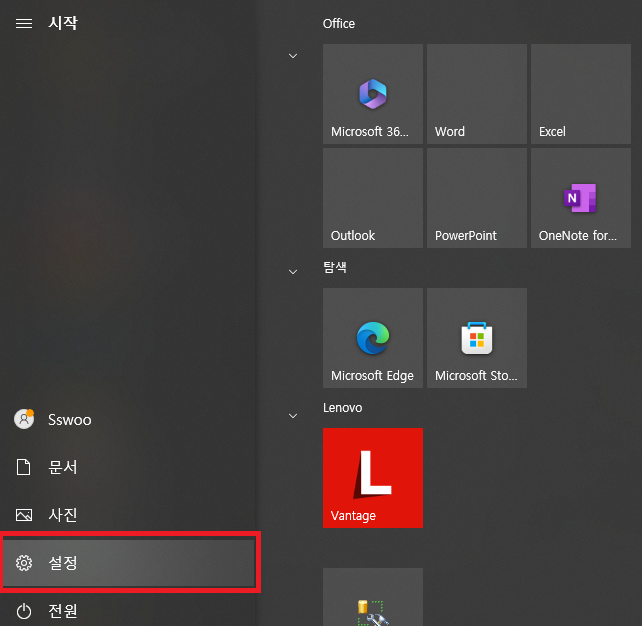This screenshot has height=626, width=642.
Task: Launch the Lenovo Vantage tile
Action: click(x=373, y=478)
